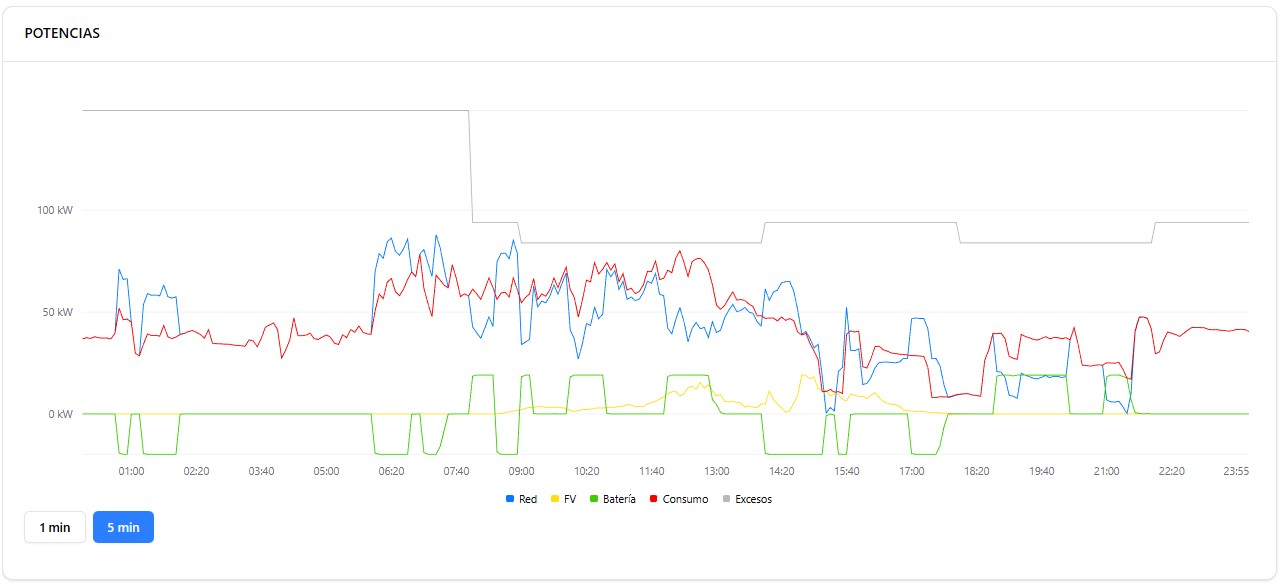This screenshot has width=1280, height=584.
Task: Click the 0 kW y-axis label
Action: [59, 414]
